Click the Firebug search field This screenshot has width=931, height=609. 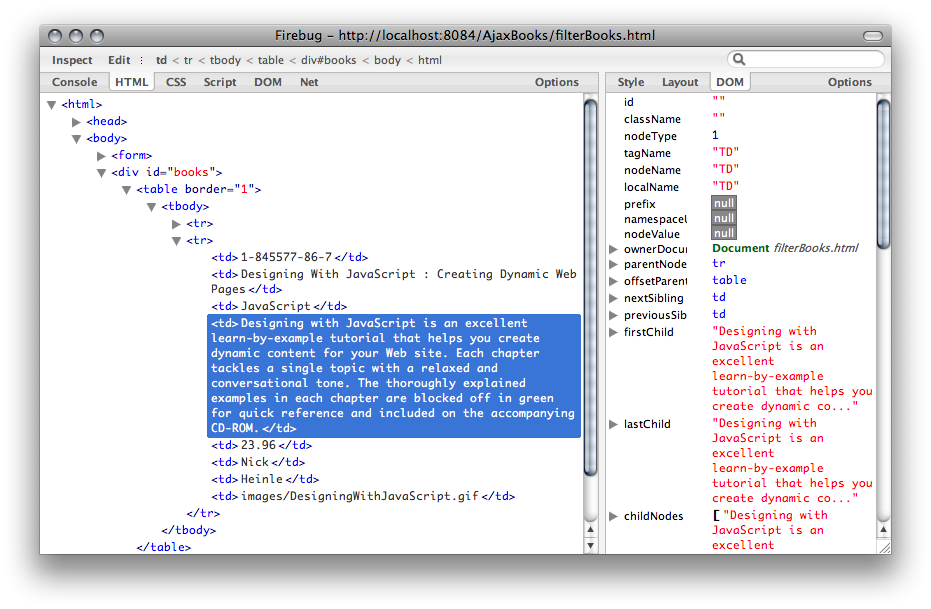[x=806, y=59]
